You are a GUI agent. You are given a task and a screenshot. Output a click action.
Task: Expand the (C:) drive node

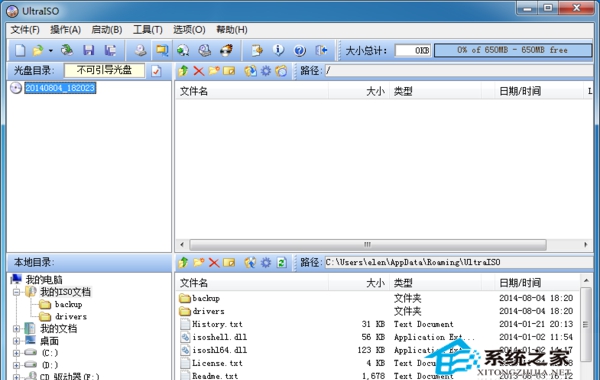click(x=16, y=353)
